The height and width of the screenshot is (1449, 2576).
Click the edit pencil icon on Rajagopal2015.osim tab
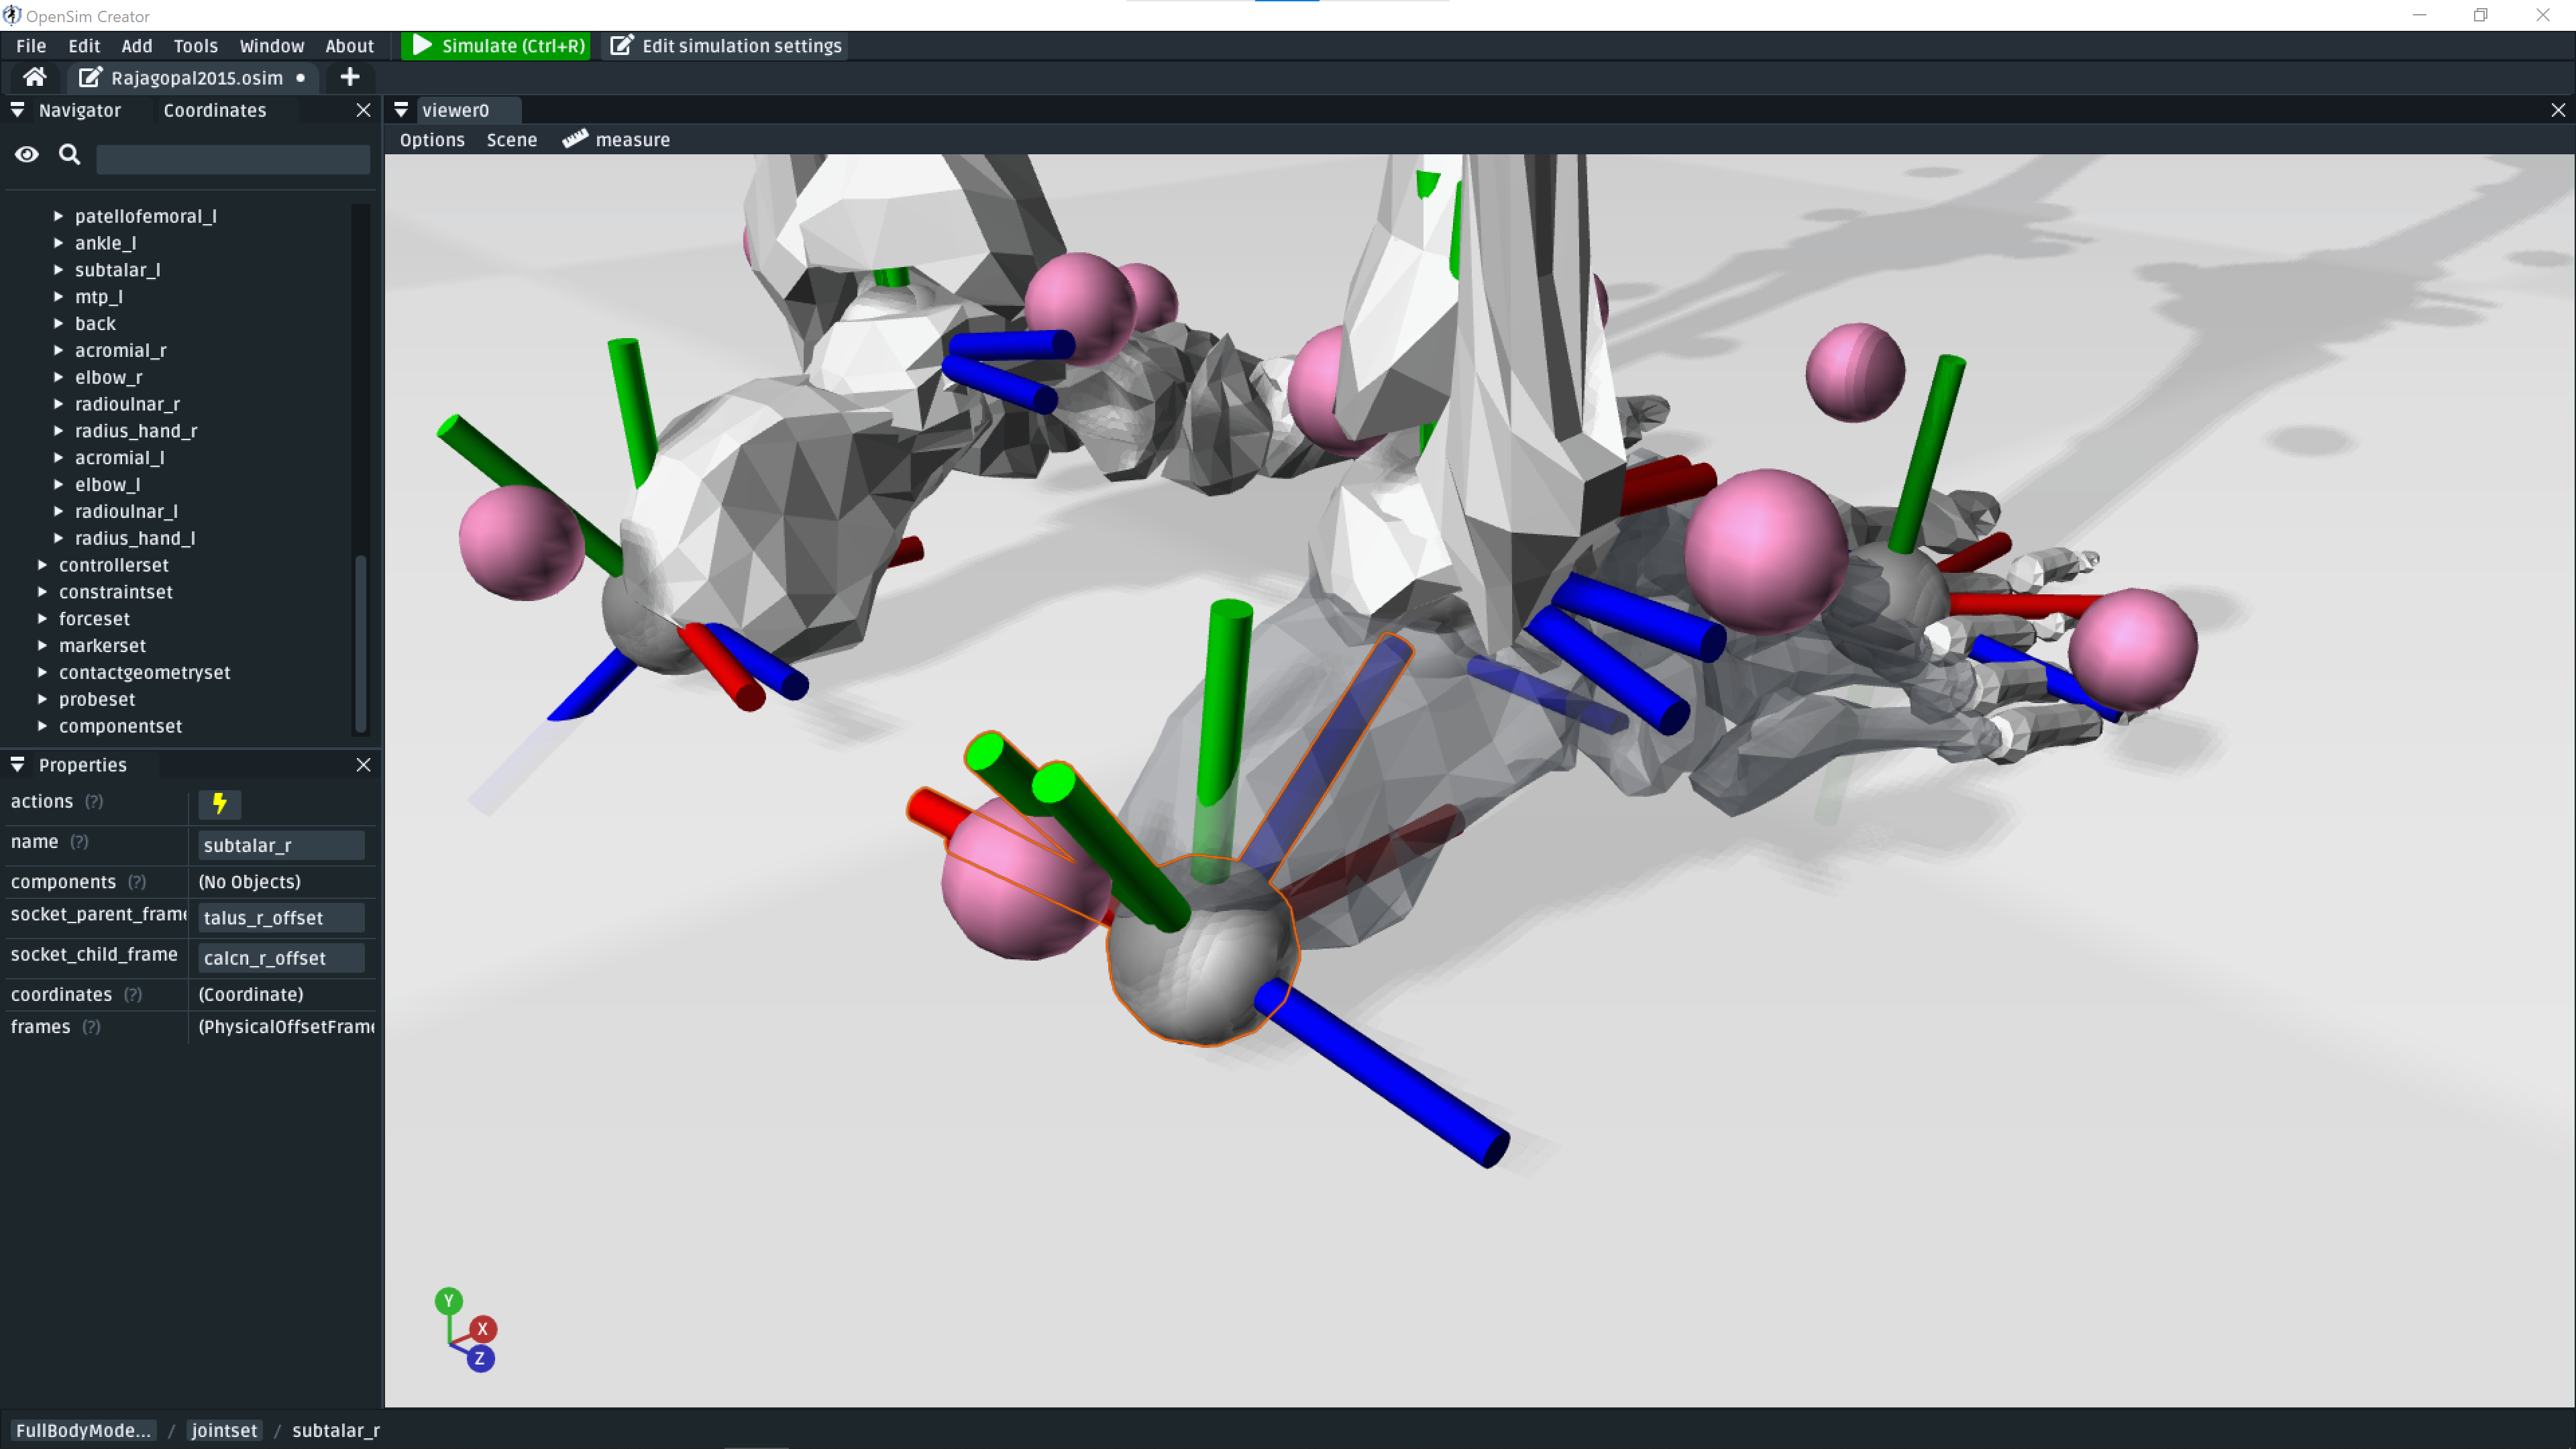coord(89,78)
